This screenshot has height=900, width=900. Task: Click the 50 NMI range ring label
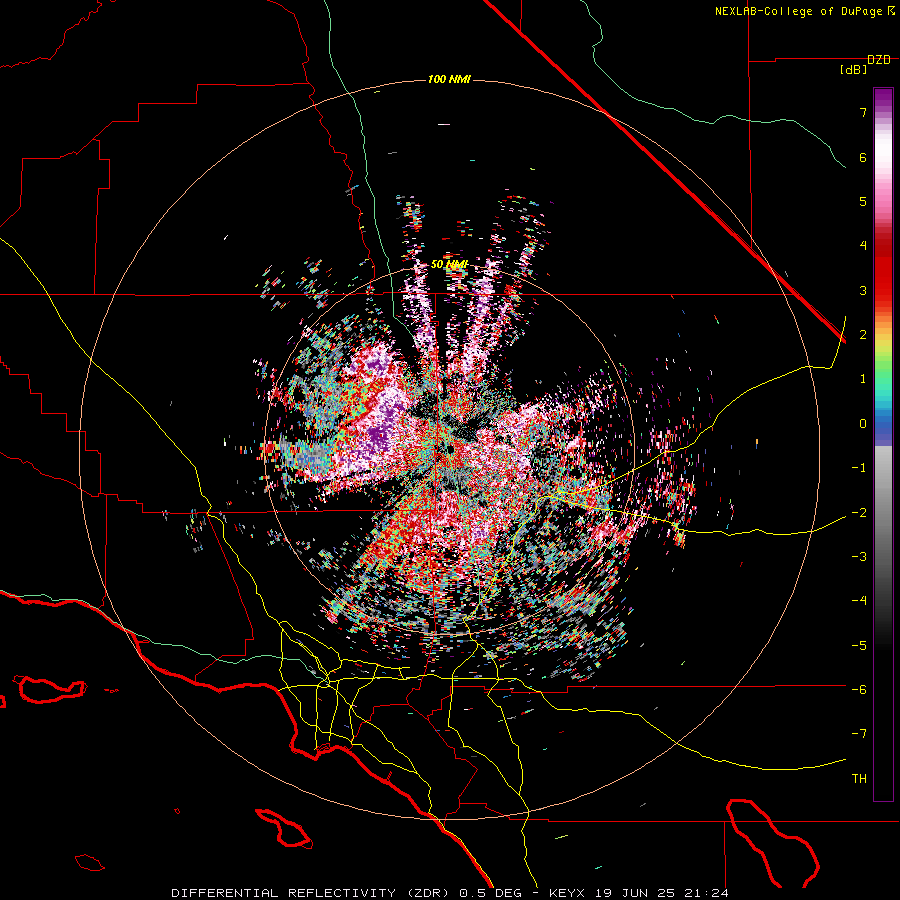449,265
